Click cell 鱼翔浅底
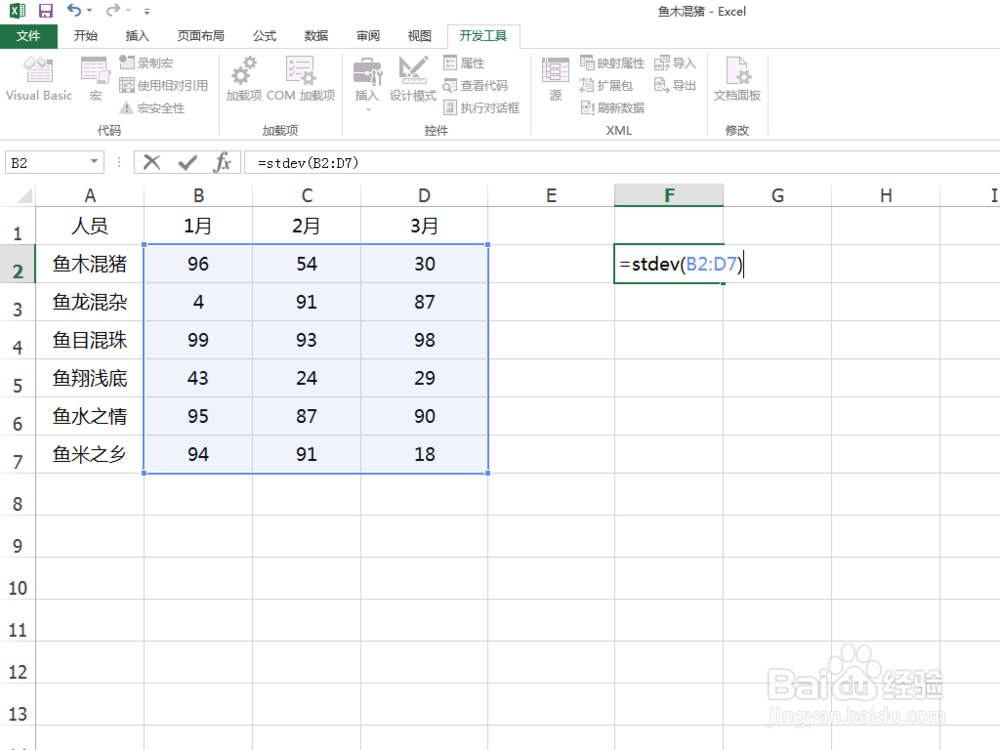This screenshot has height=750, width=1000. click(x=90, y=378)
